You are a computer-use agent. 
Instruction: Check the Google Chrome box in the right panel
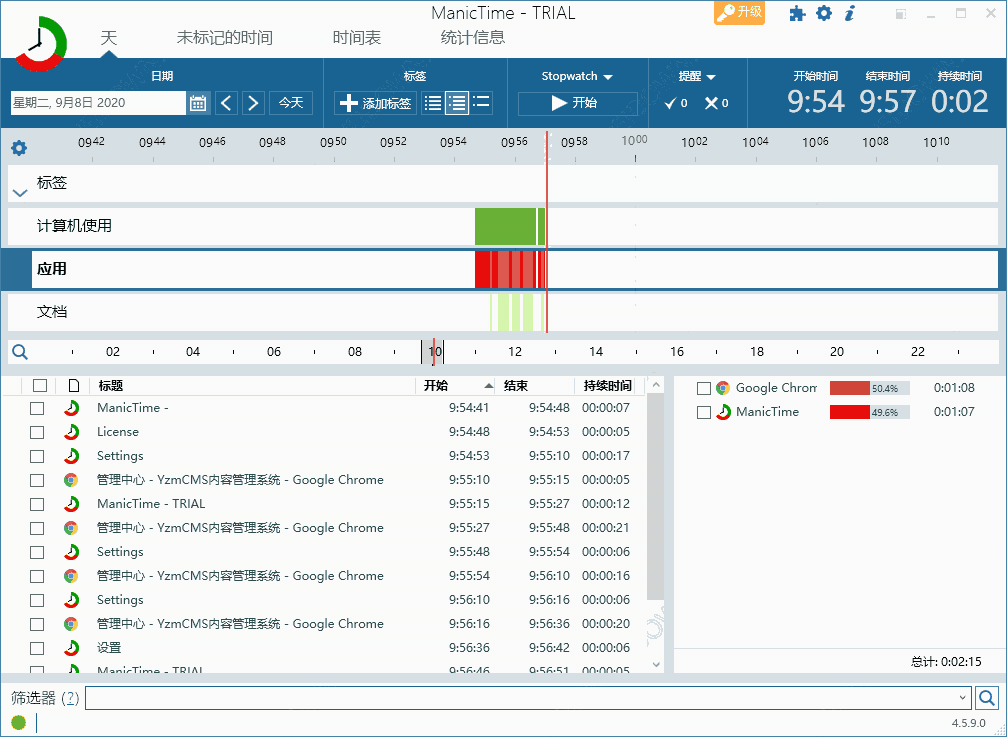coord(703,388)
